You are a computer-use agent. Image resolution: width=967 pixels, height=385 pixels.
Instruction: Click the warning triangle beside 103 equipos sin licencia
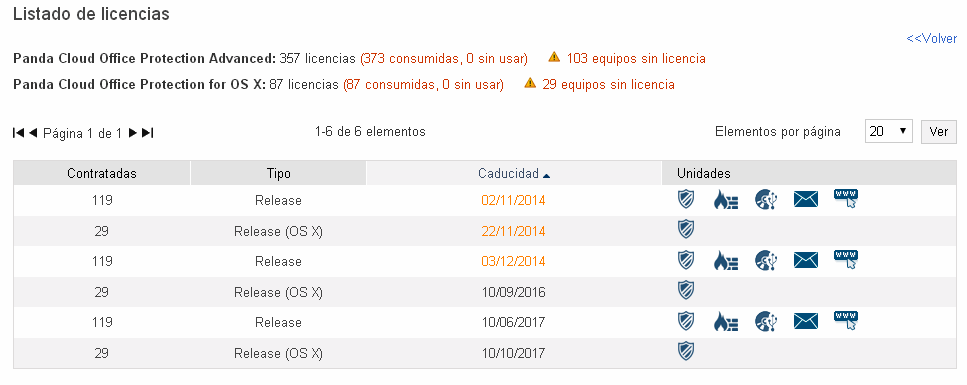pyautogui.click(x=554, y=57)
